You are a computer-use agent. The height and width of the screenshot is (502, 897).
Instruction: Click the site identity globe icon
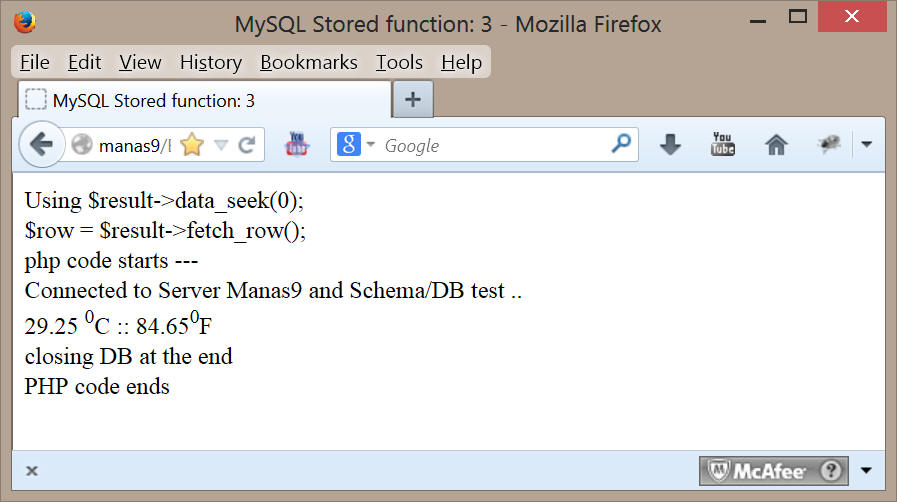click(x=82, y=145)
